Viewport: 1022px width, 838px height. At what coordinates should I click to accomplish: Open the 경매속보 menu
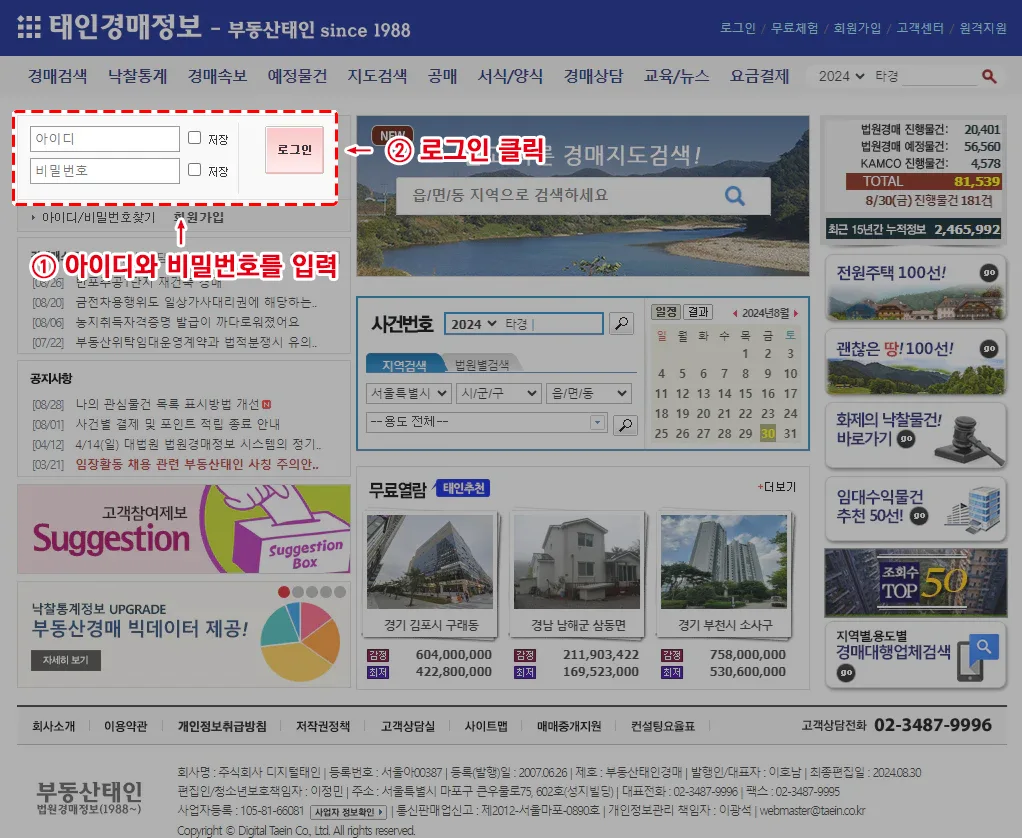click(217, 76)
